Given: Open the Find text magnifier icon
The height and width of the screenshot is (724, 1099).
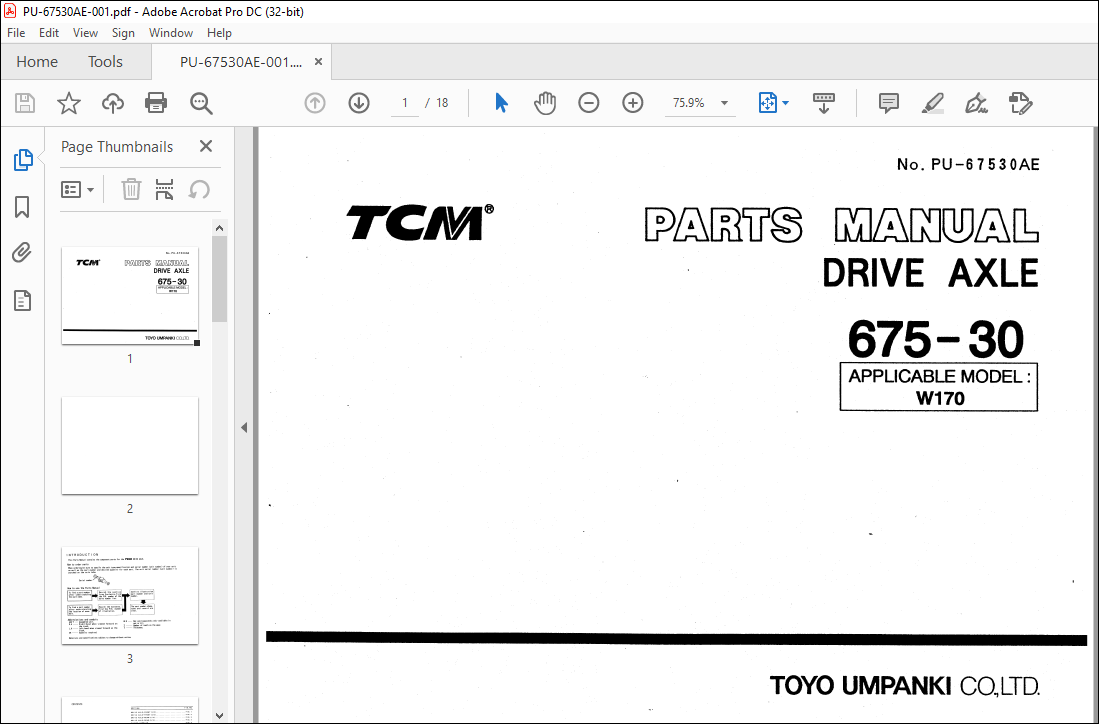Looking at the screenshot, I should (201, 103).
